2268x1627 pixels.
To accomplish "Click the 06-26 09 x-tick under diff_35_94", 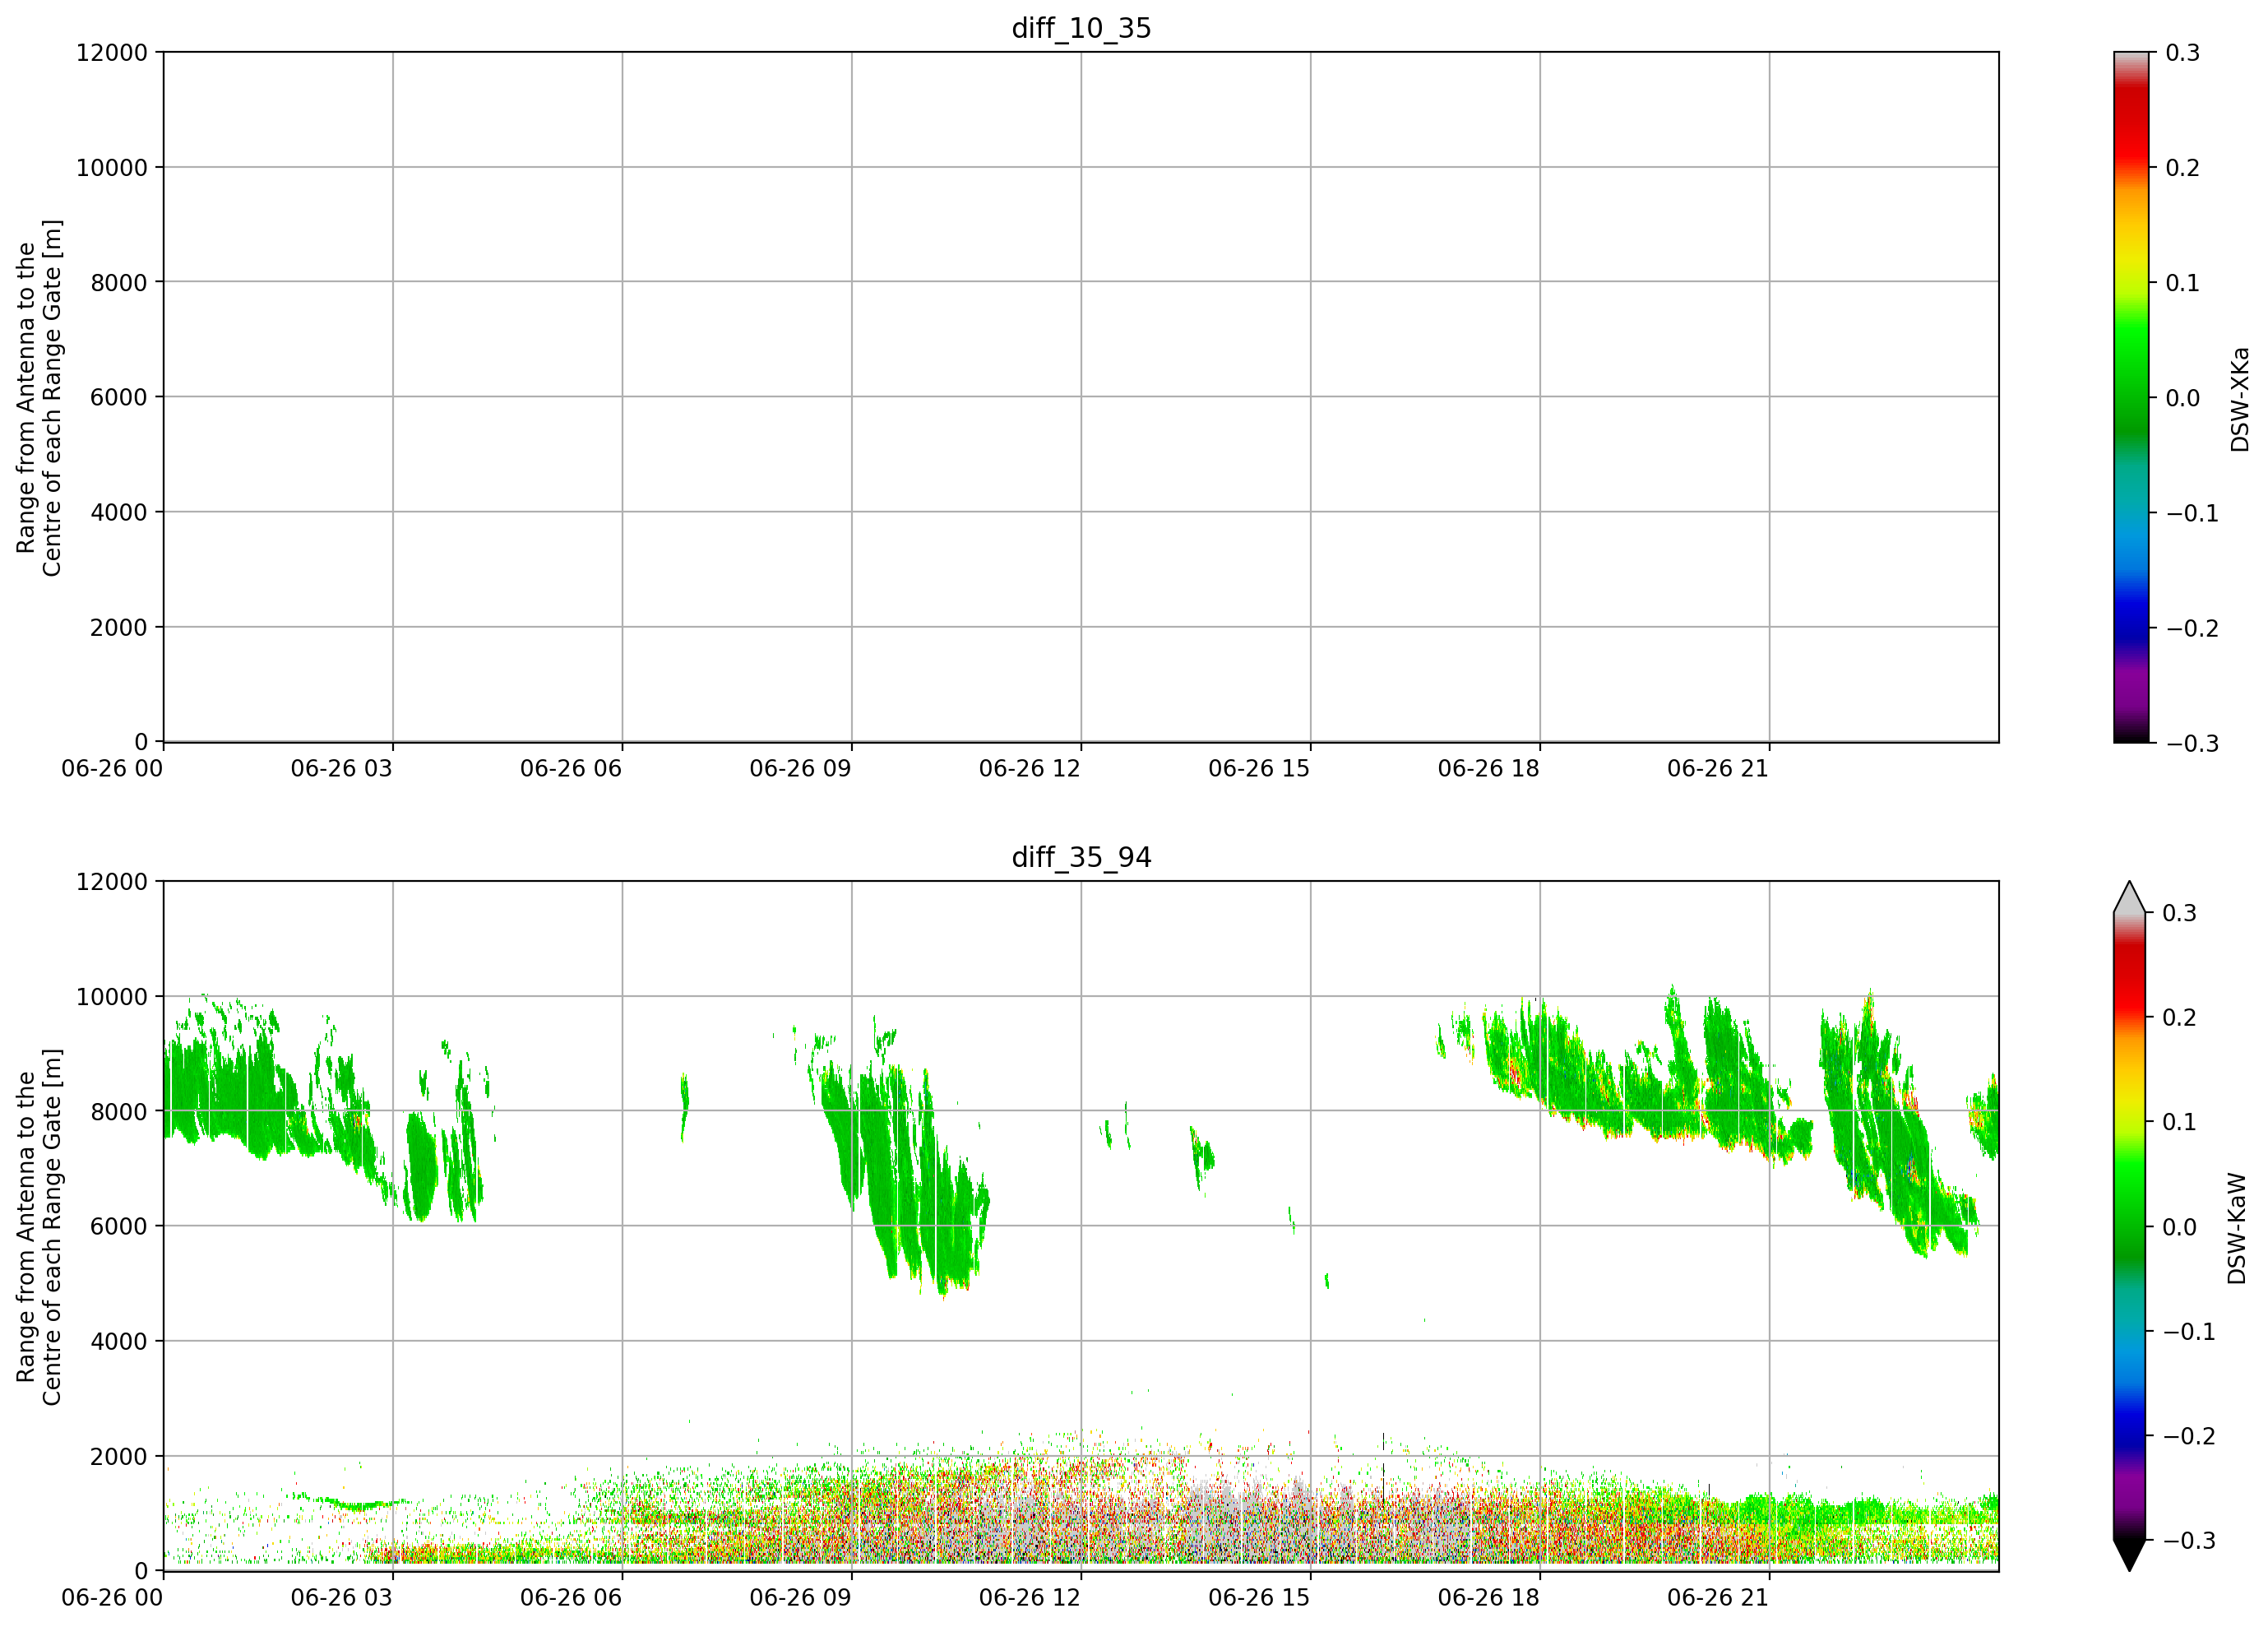I will coord(800,1597).
